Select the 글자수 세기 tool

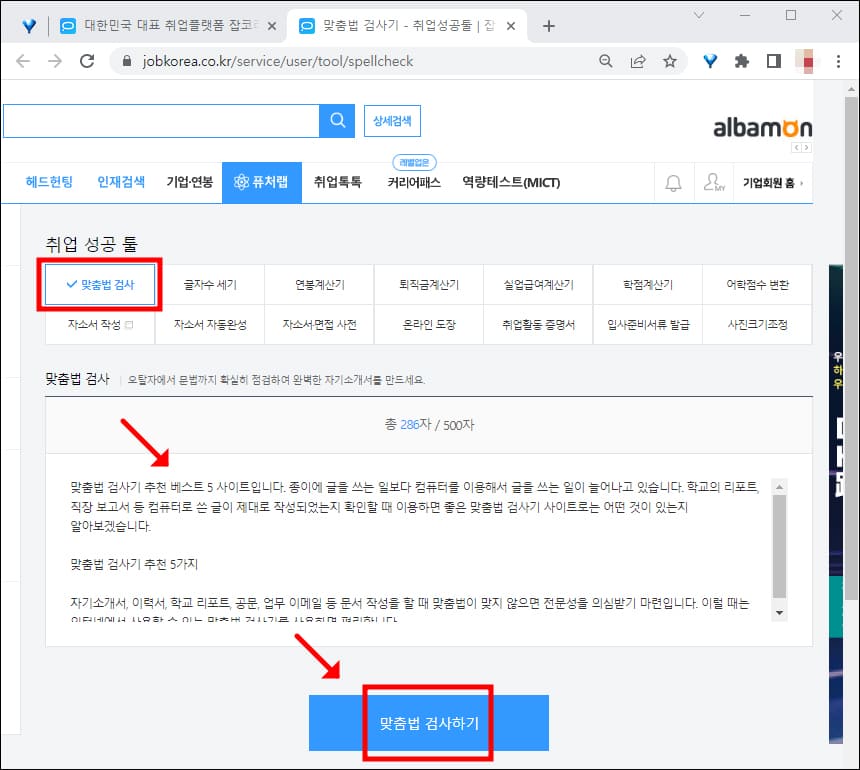(x=209, y=284)
